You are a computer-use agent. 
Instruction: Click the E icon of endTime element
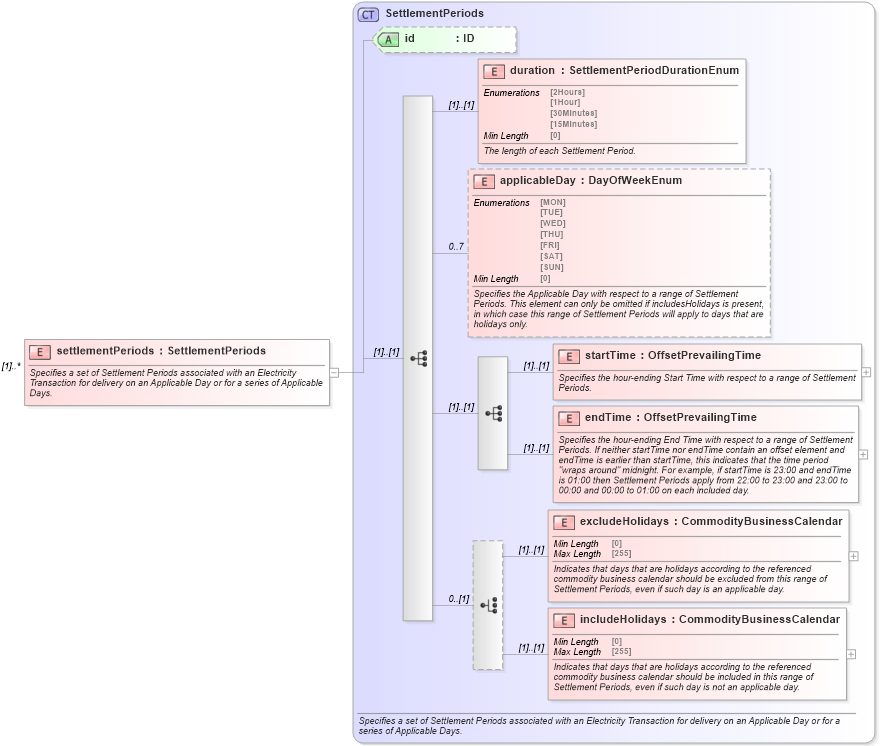coord(569,418)
